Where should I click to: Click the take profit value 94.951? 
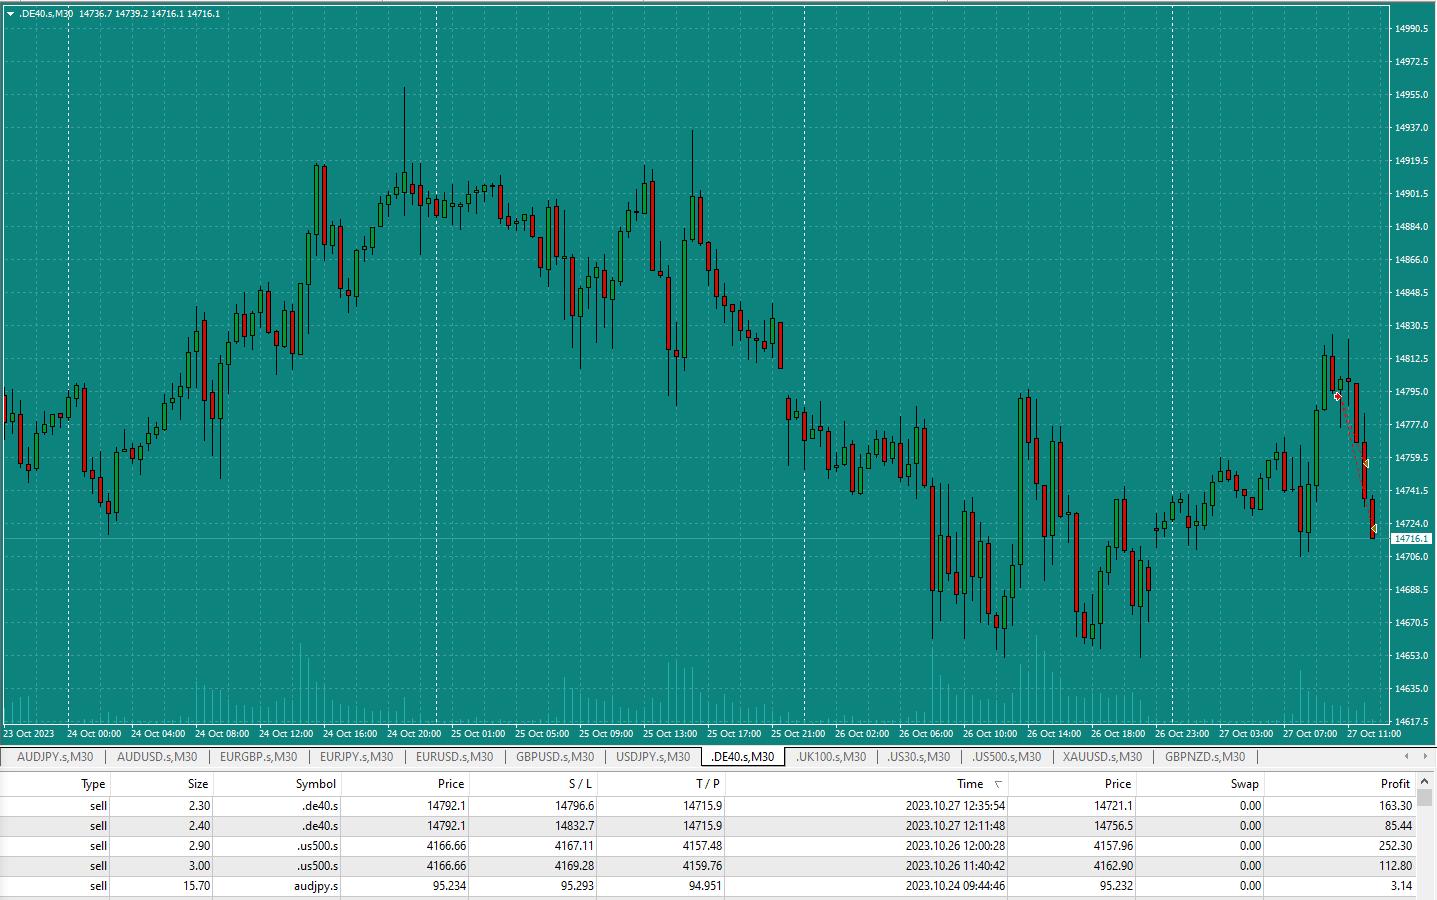(x=705, y=886)
